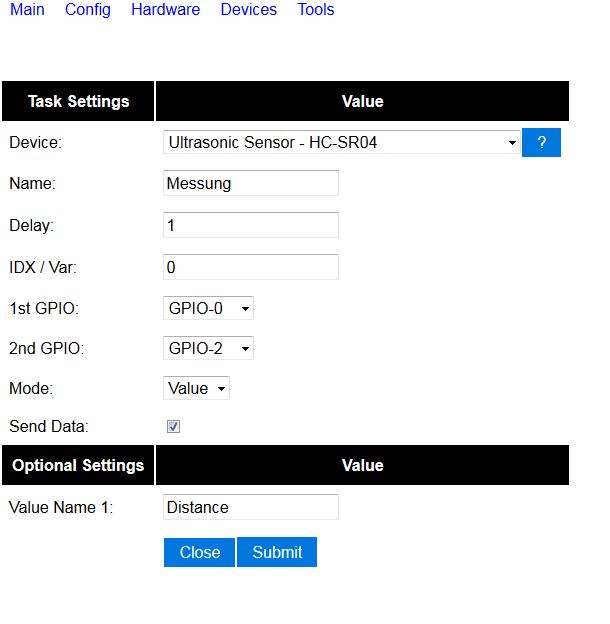Open the Mode dropdown set to Value

tap(196, 388)
